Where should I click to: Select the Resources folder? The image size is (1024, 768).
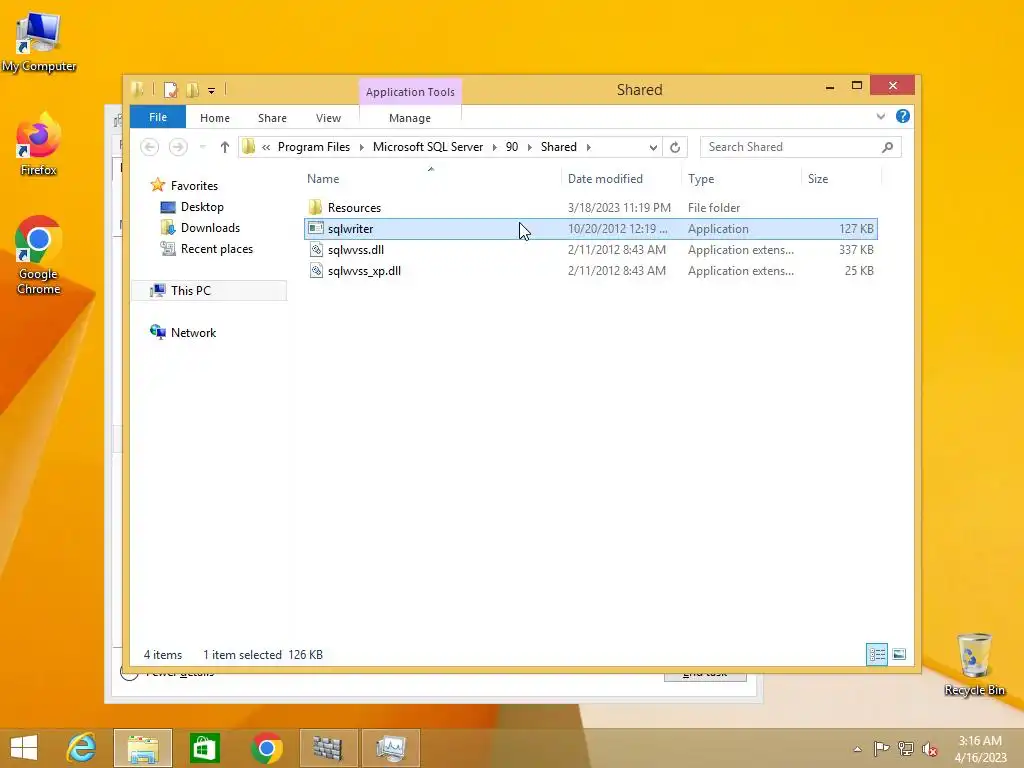[x=354, y=208]
